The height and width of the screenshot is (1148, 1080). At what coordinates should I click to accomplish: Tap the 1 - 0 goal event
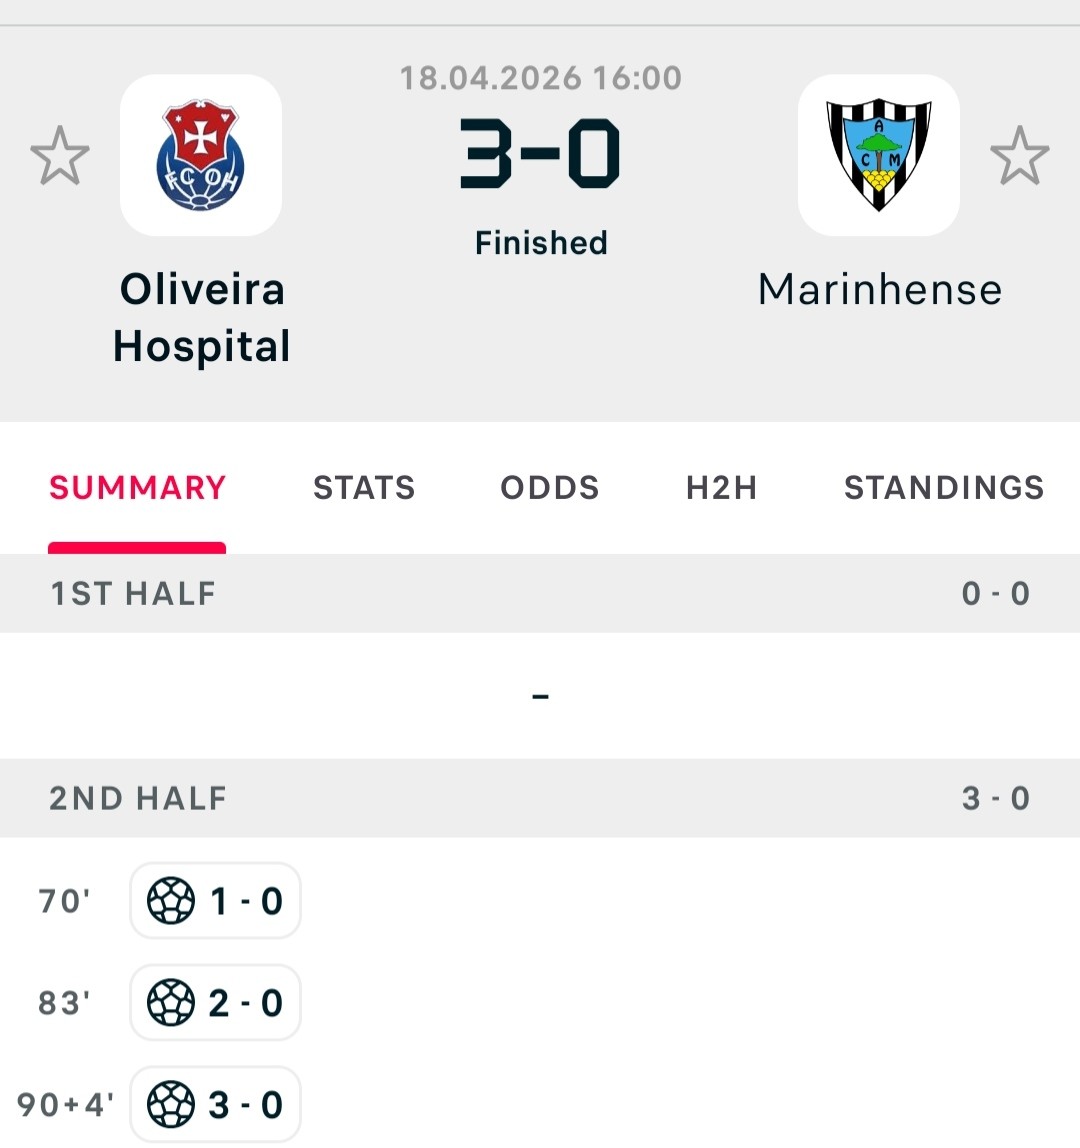(x=215, y=901)
